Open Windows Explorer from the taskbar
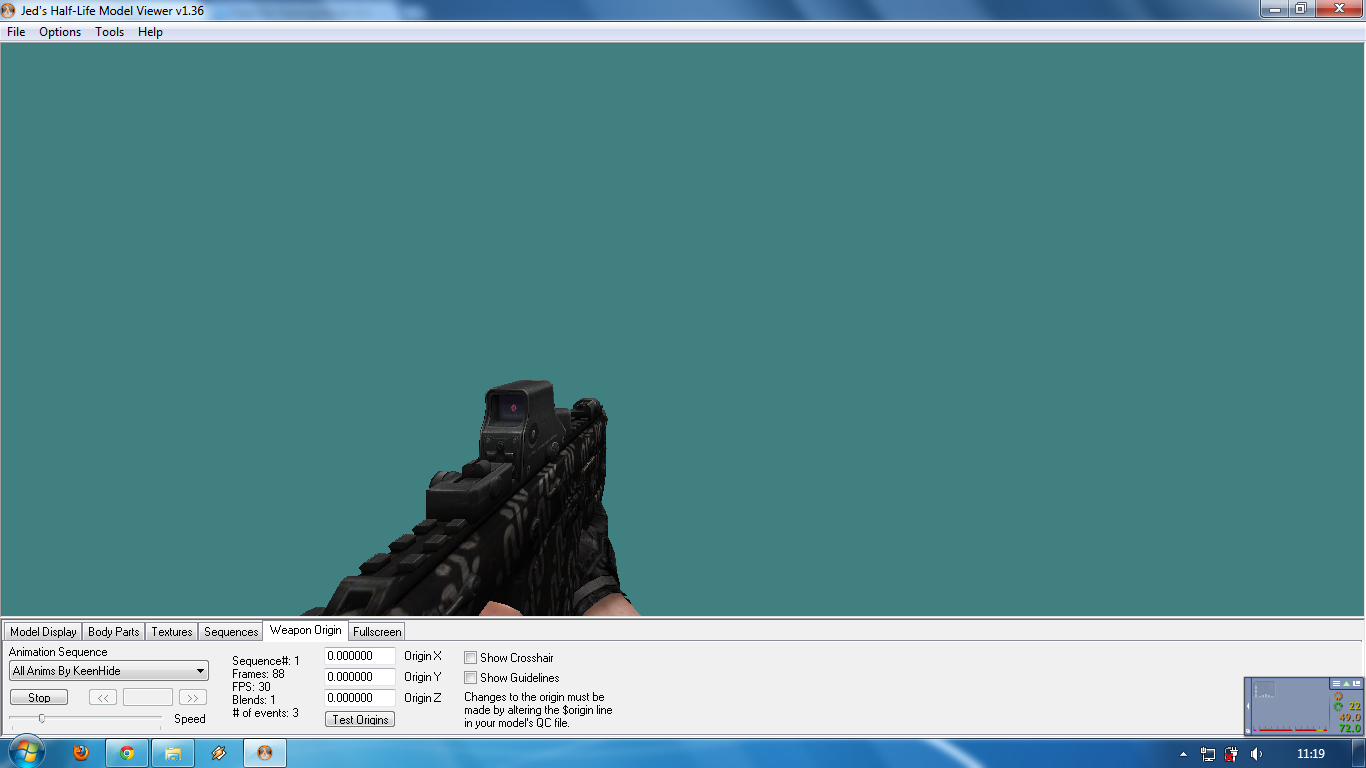Viewport: 1366px width, 768px height. click(x=173, y=753)
